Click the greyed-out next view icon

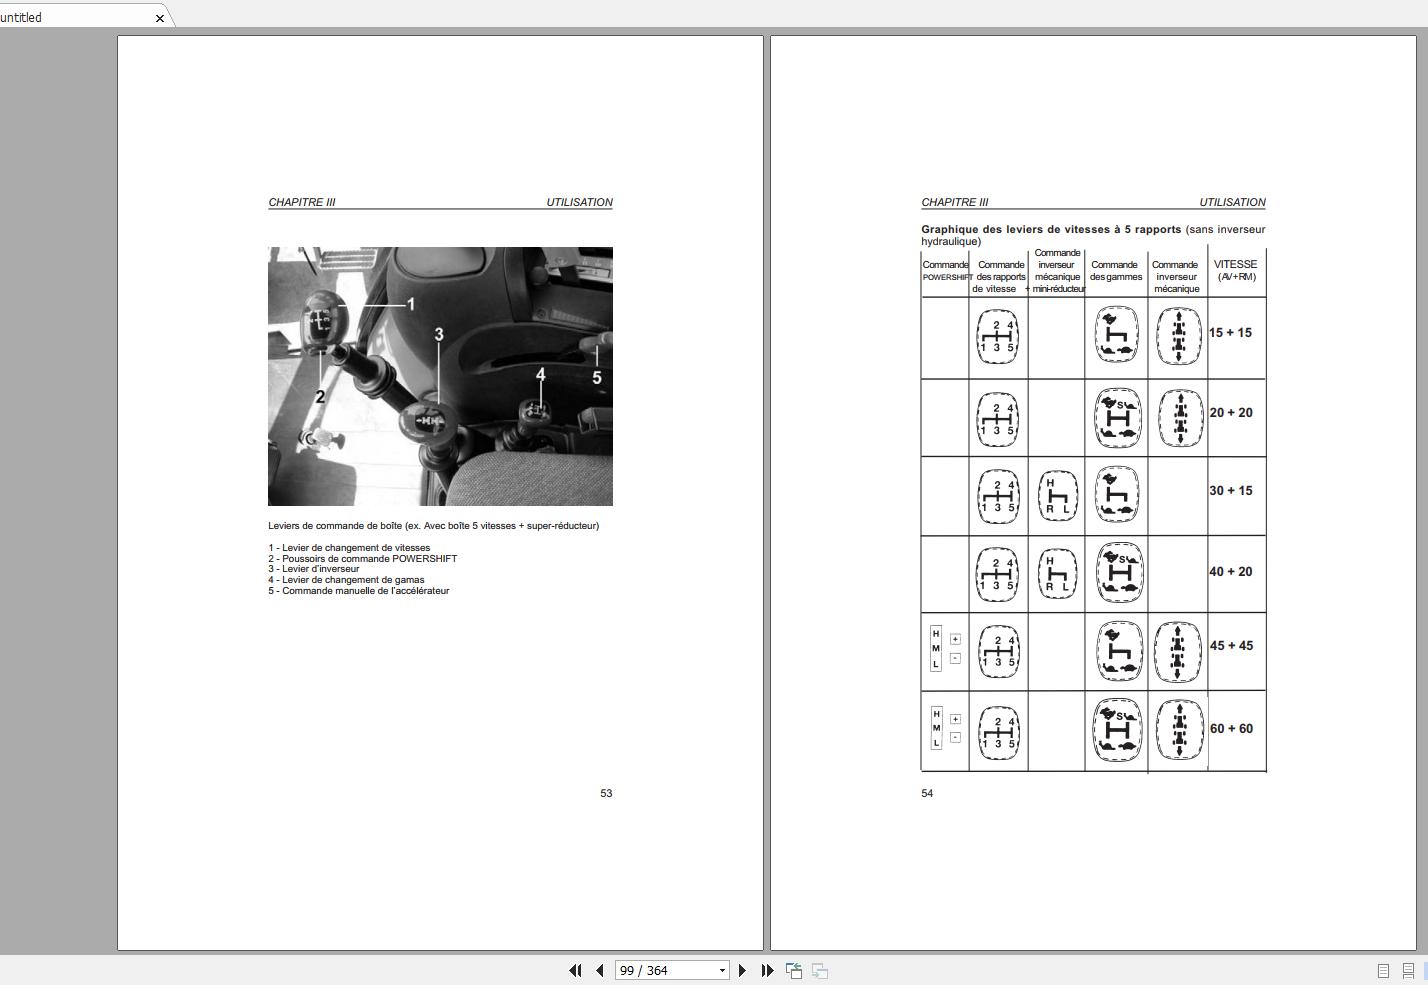[819, 970]
